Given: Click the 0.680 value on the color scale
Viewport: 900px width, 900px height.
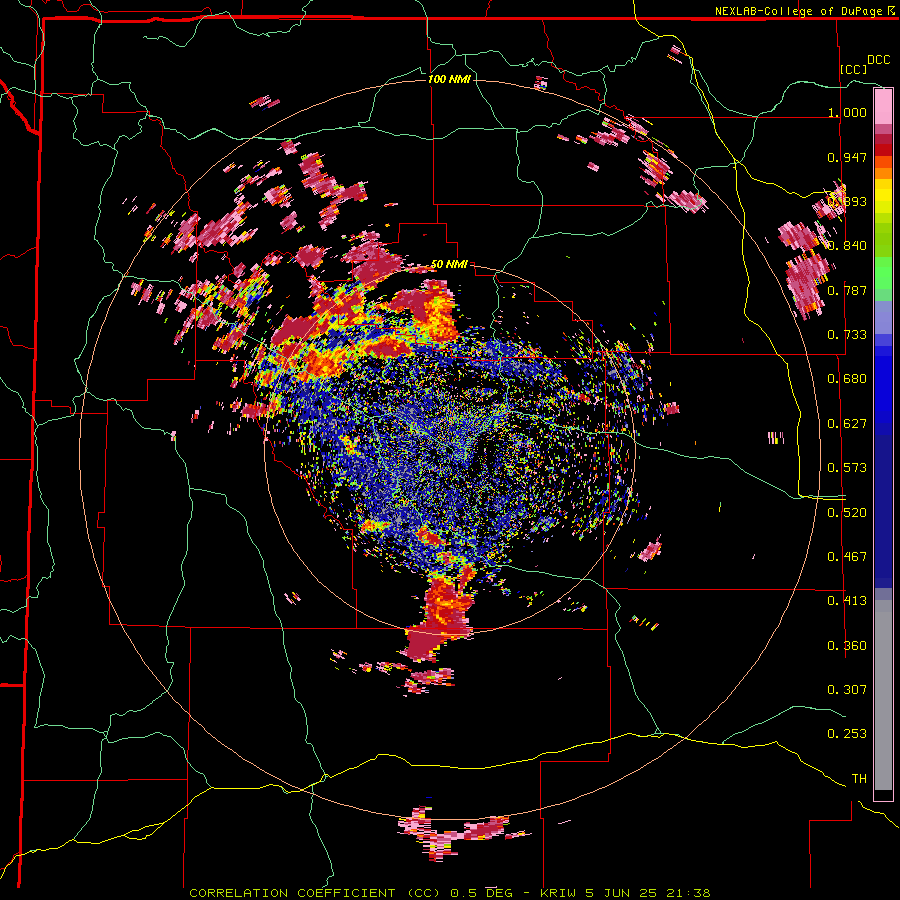Looking at the screenshot, I should tap(847, 379).
